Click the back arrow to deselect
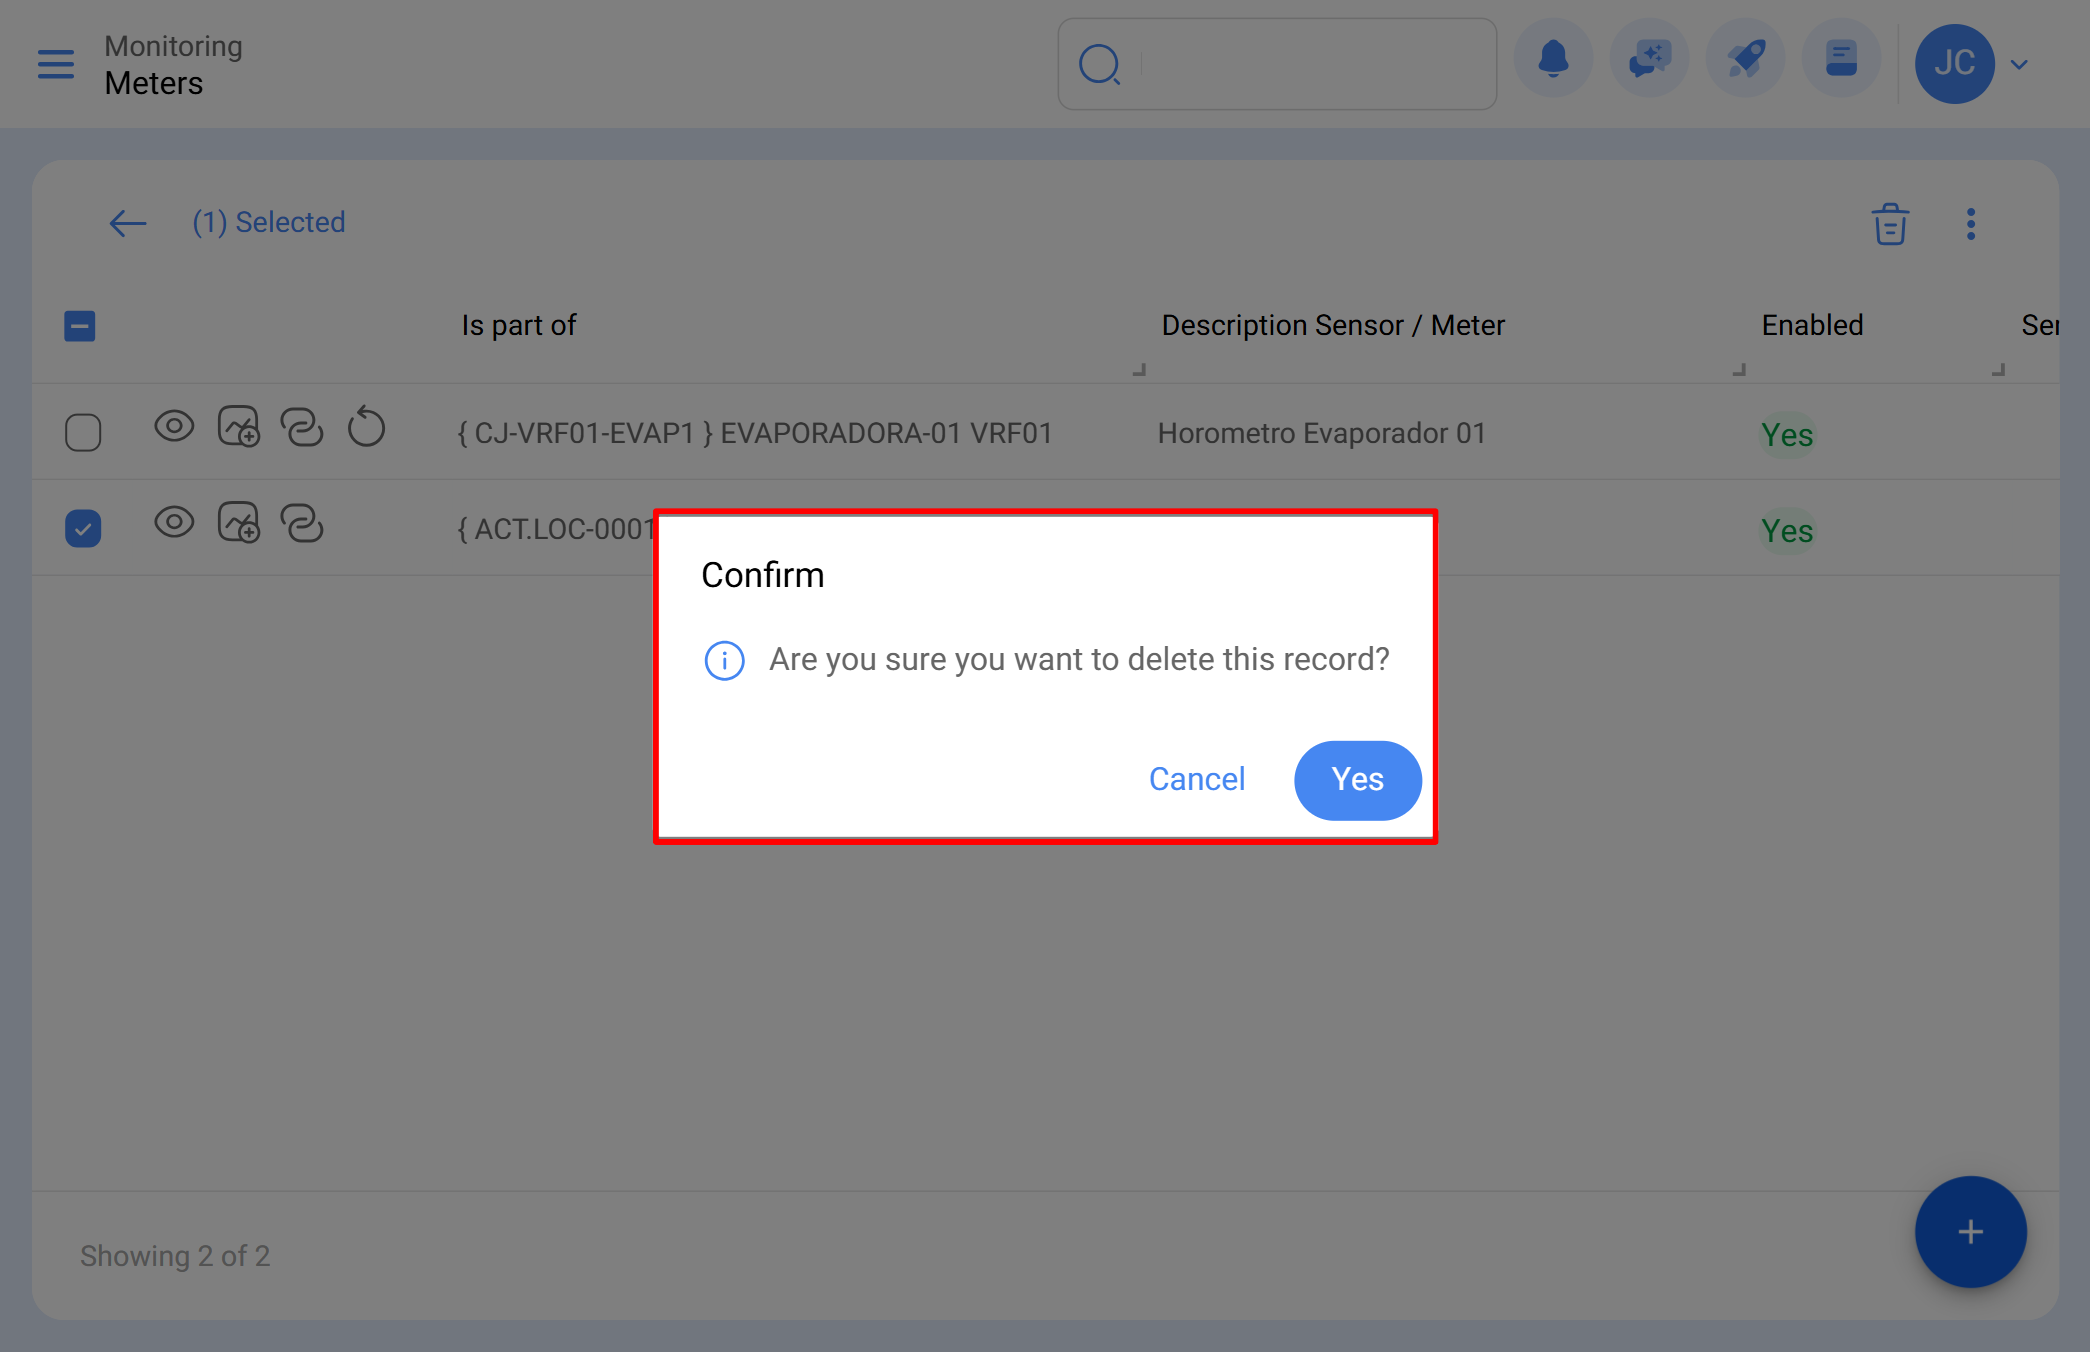Screen dimensions: 2090x1352 [127, 223]
